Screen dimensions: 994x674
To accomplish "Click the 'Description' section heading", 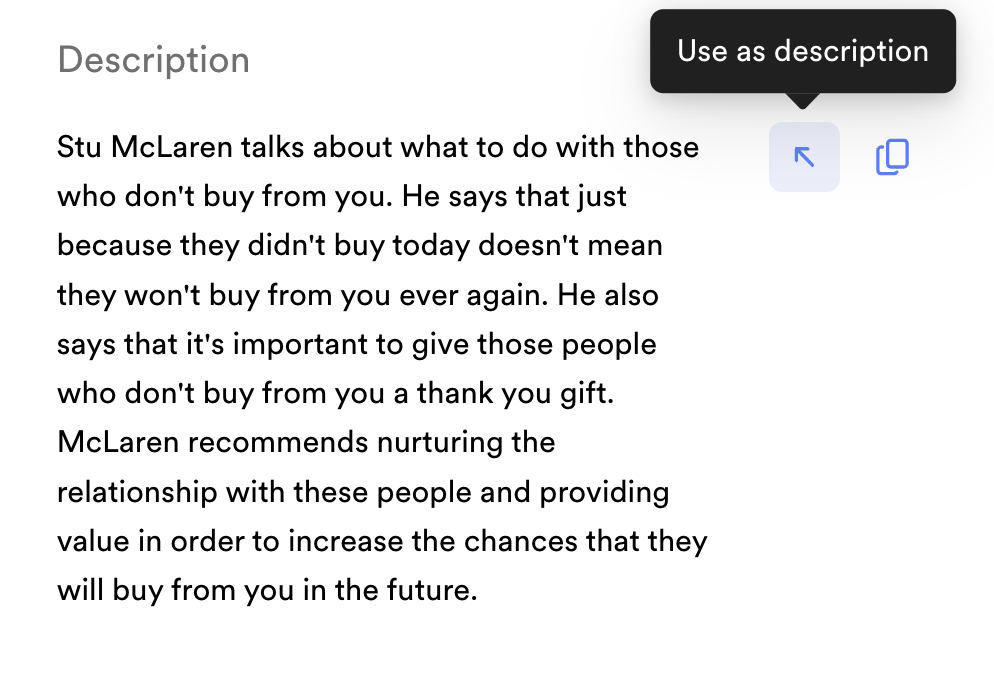I will point(153,60).
